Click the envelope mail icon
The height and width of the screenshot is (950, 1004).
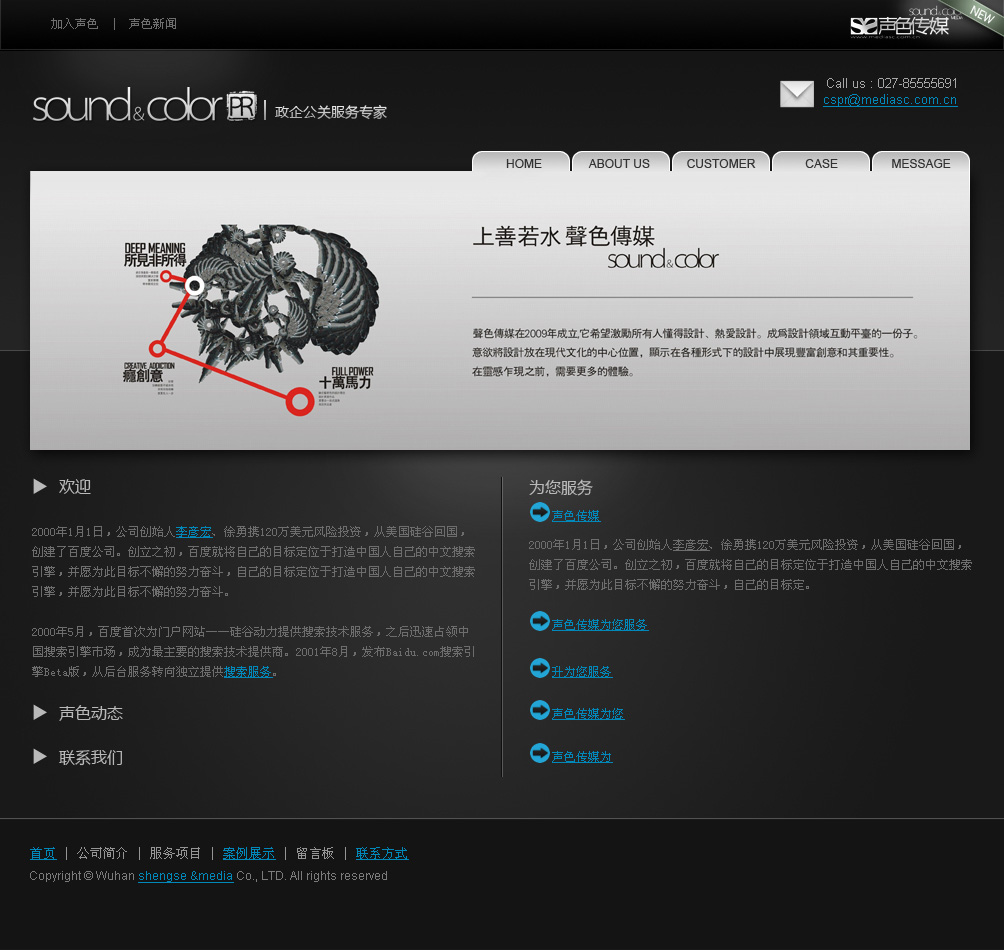pos(797,93)
